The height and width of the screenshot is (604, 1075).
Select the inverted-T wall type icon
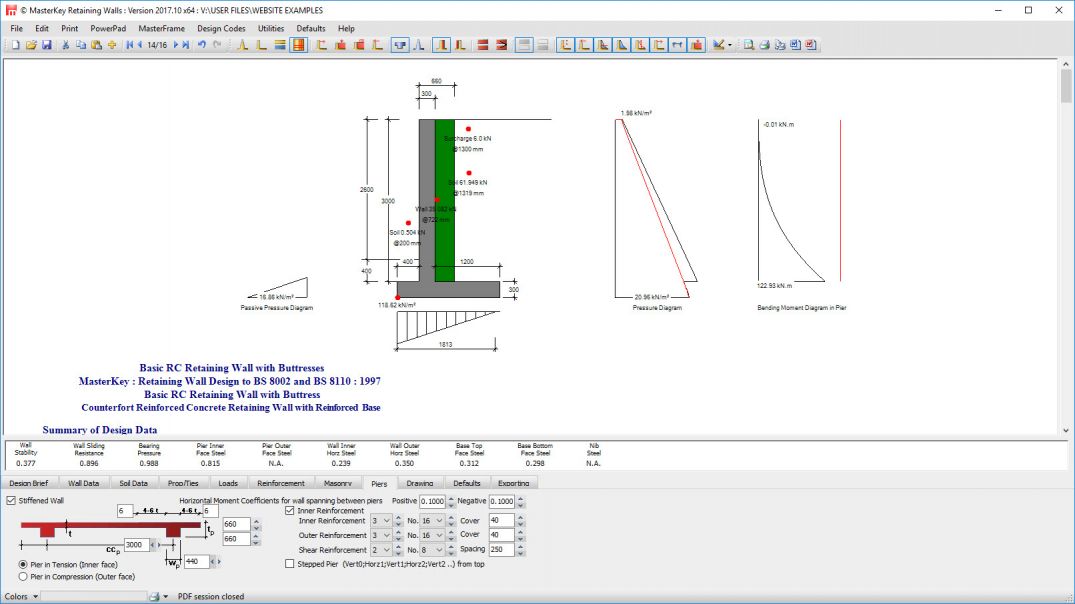click(242, 45)
